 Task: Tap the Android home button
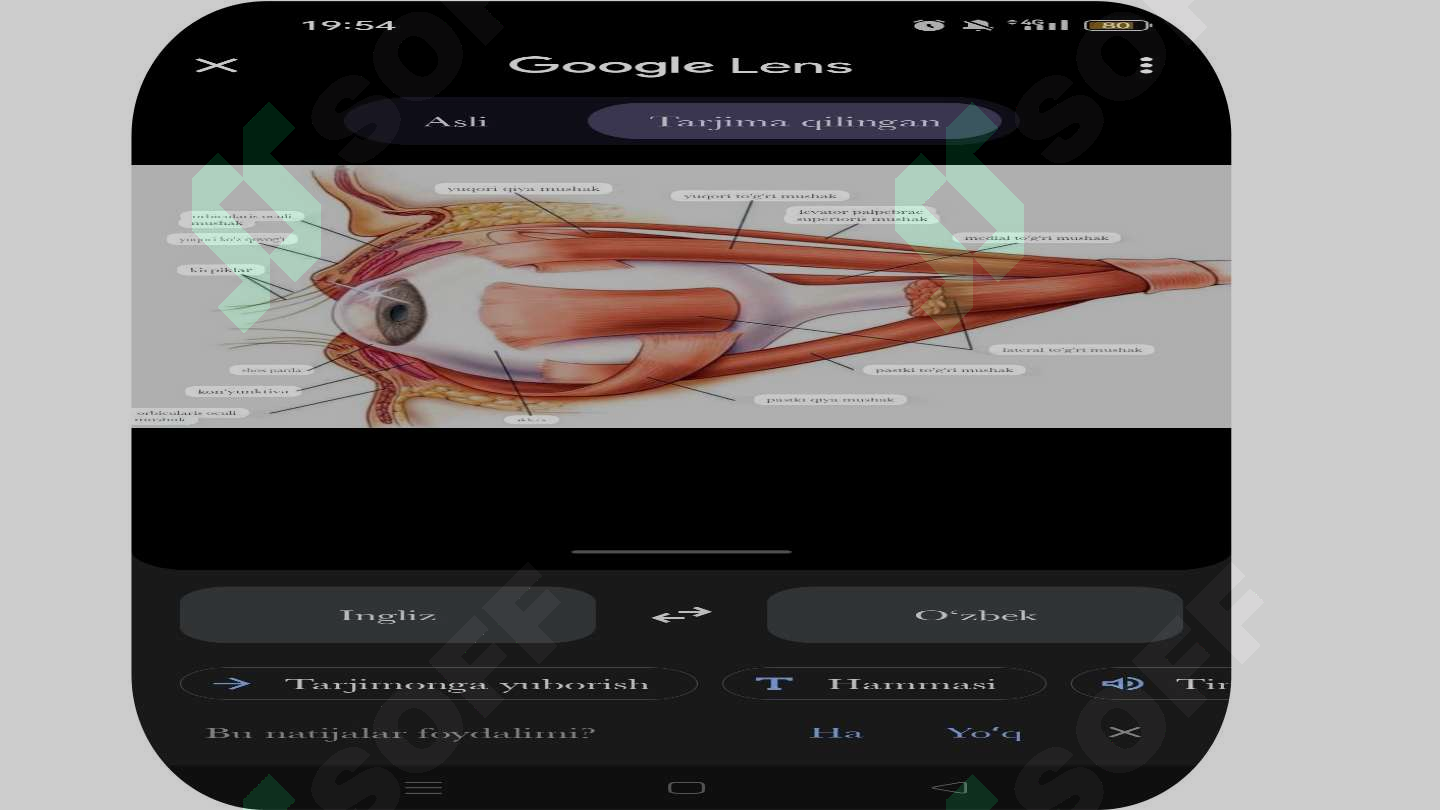[686, 788]
